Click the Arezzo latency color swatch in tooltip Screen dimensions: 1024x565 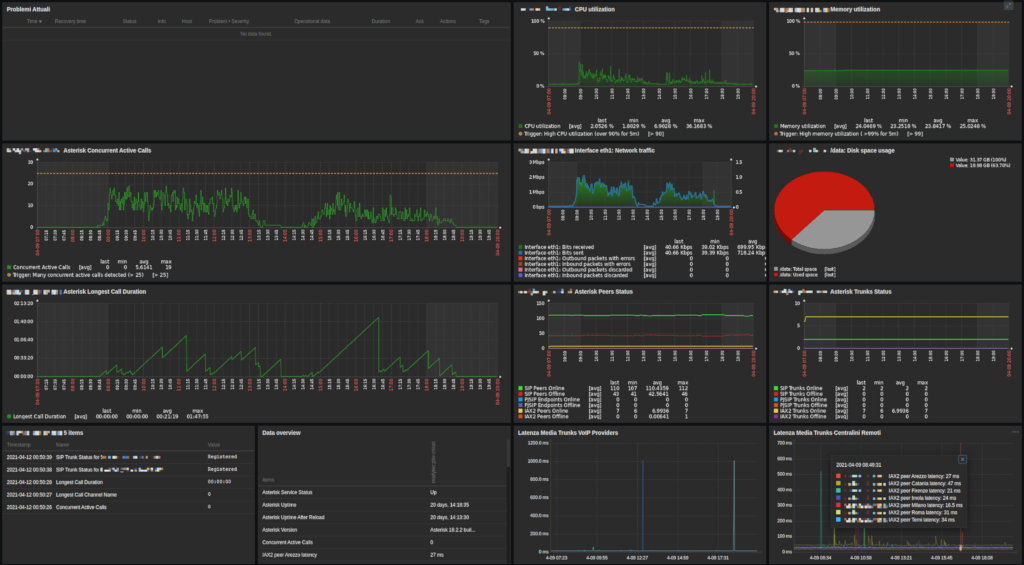click(839, 476)
